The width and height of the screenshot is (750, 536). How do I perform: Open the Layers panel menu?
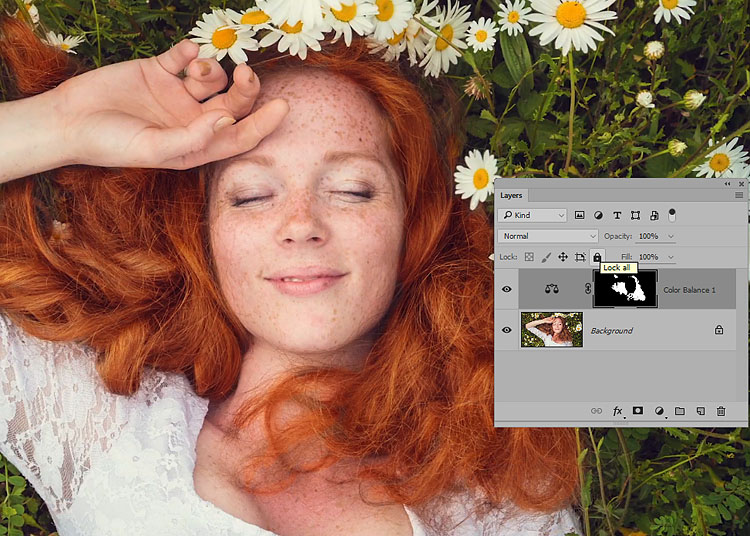click(x=739, y=195)
